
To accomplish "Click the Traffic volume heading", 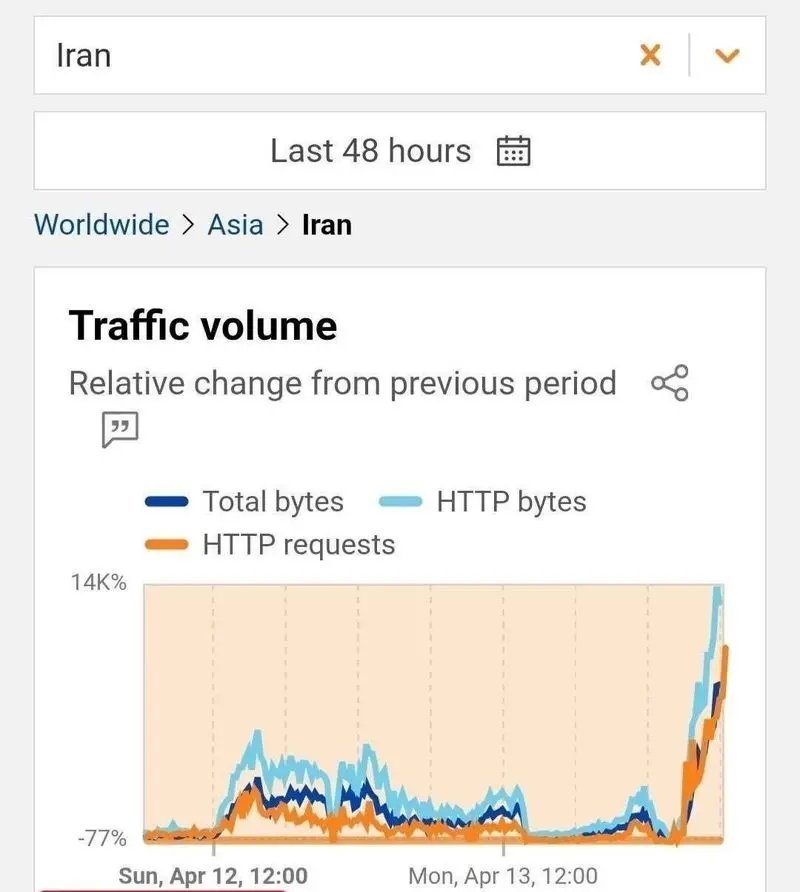I will click(x=203, y=326).
